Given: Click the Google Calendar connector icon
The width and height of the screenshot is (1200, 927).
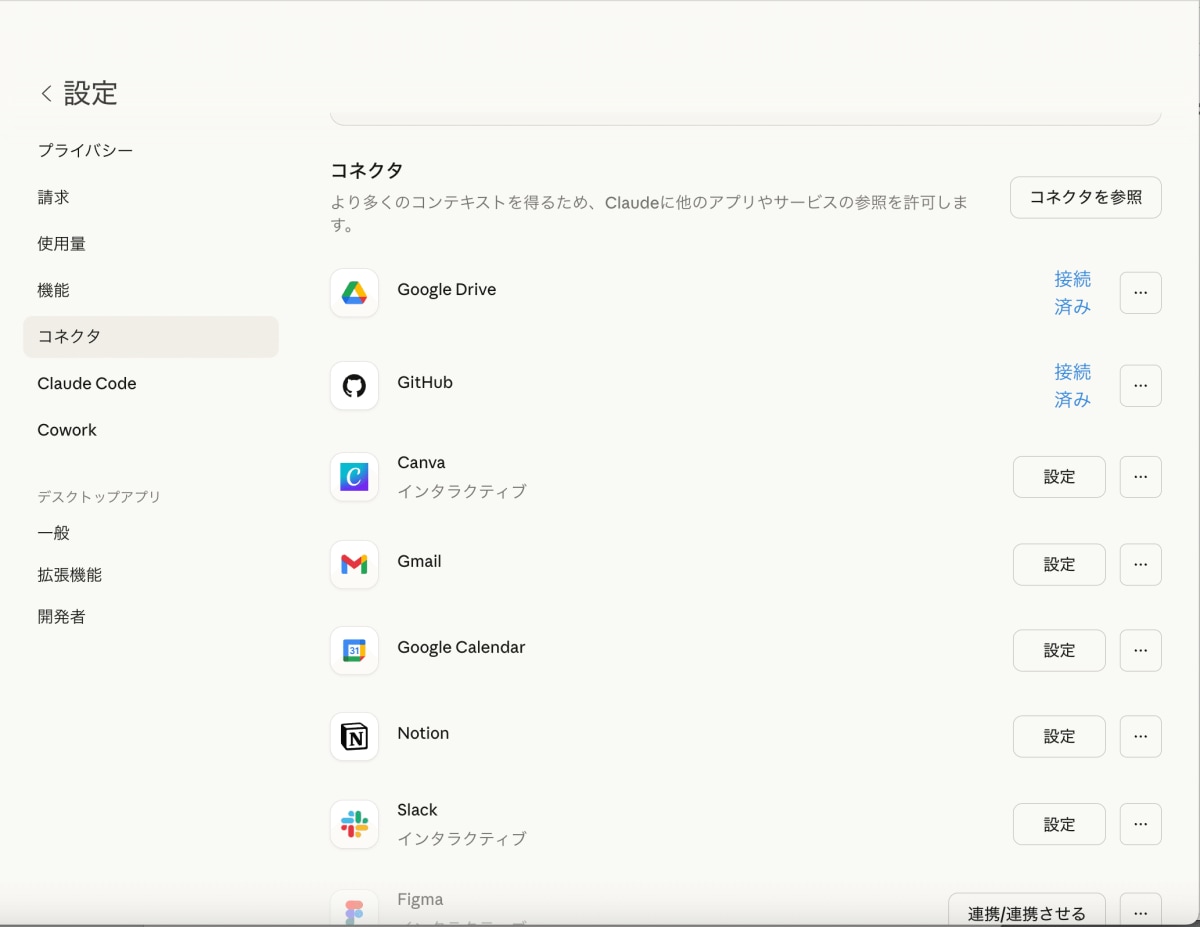Looking at the screenshot, I should tap(354, 651).
